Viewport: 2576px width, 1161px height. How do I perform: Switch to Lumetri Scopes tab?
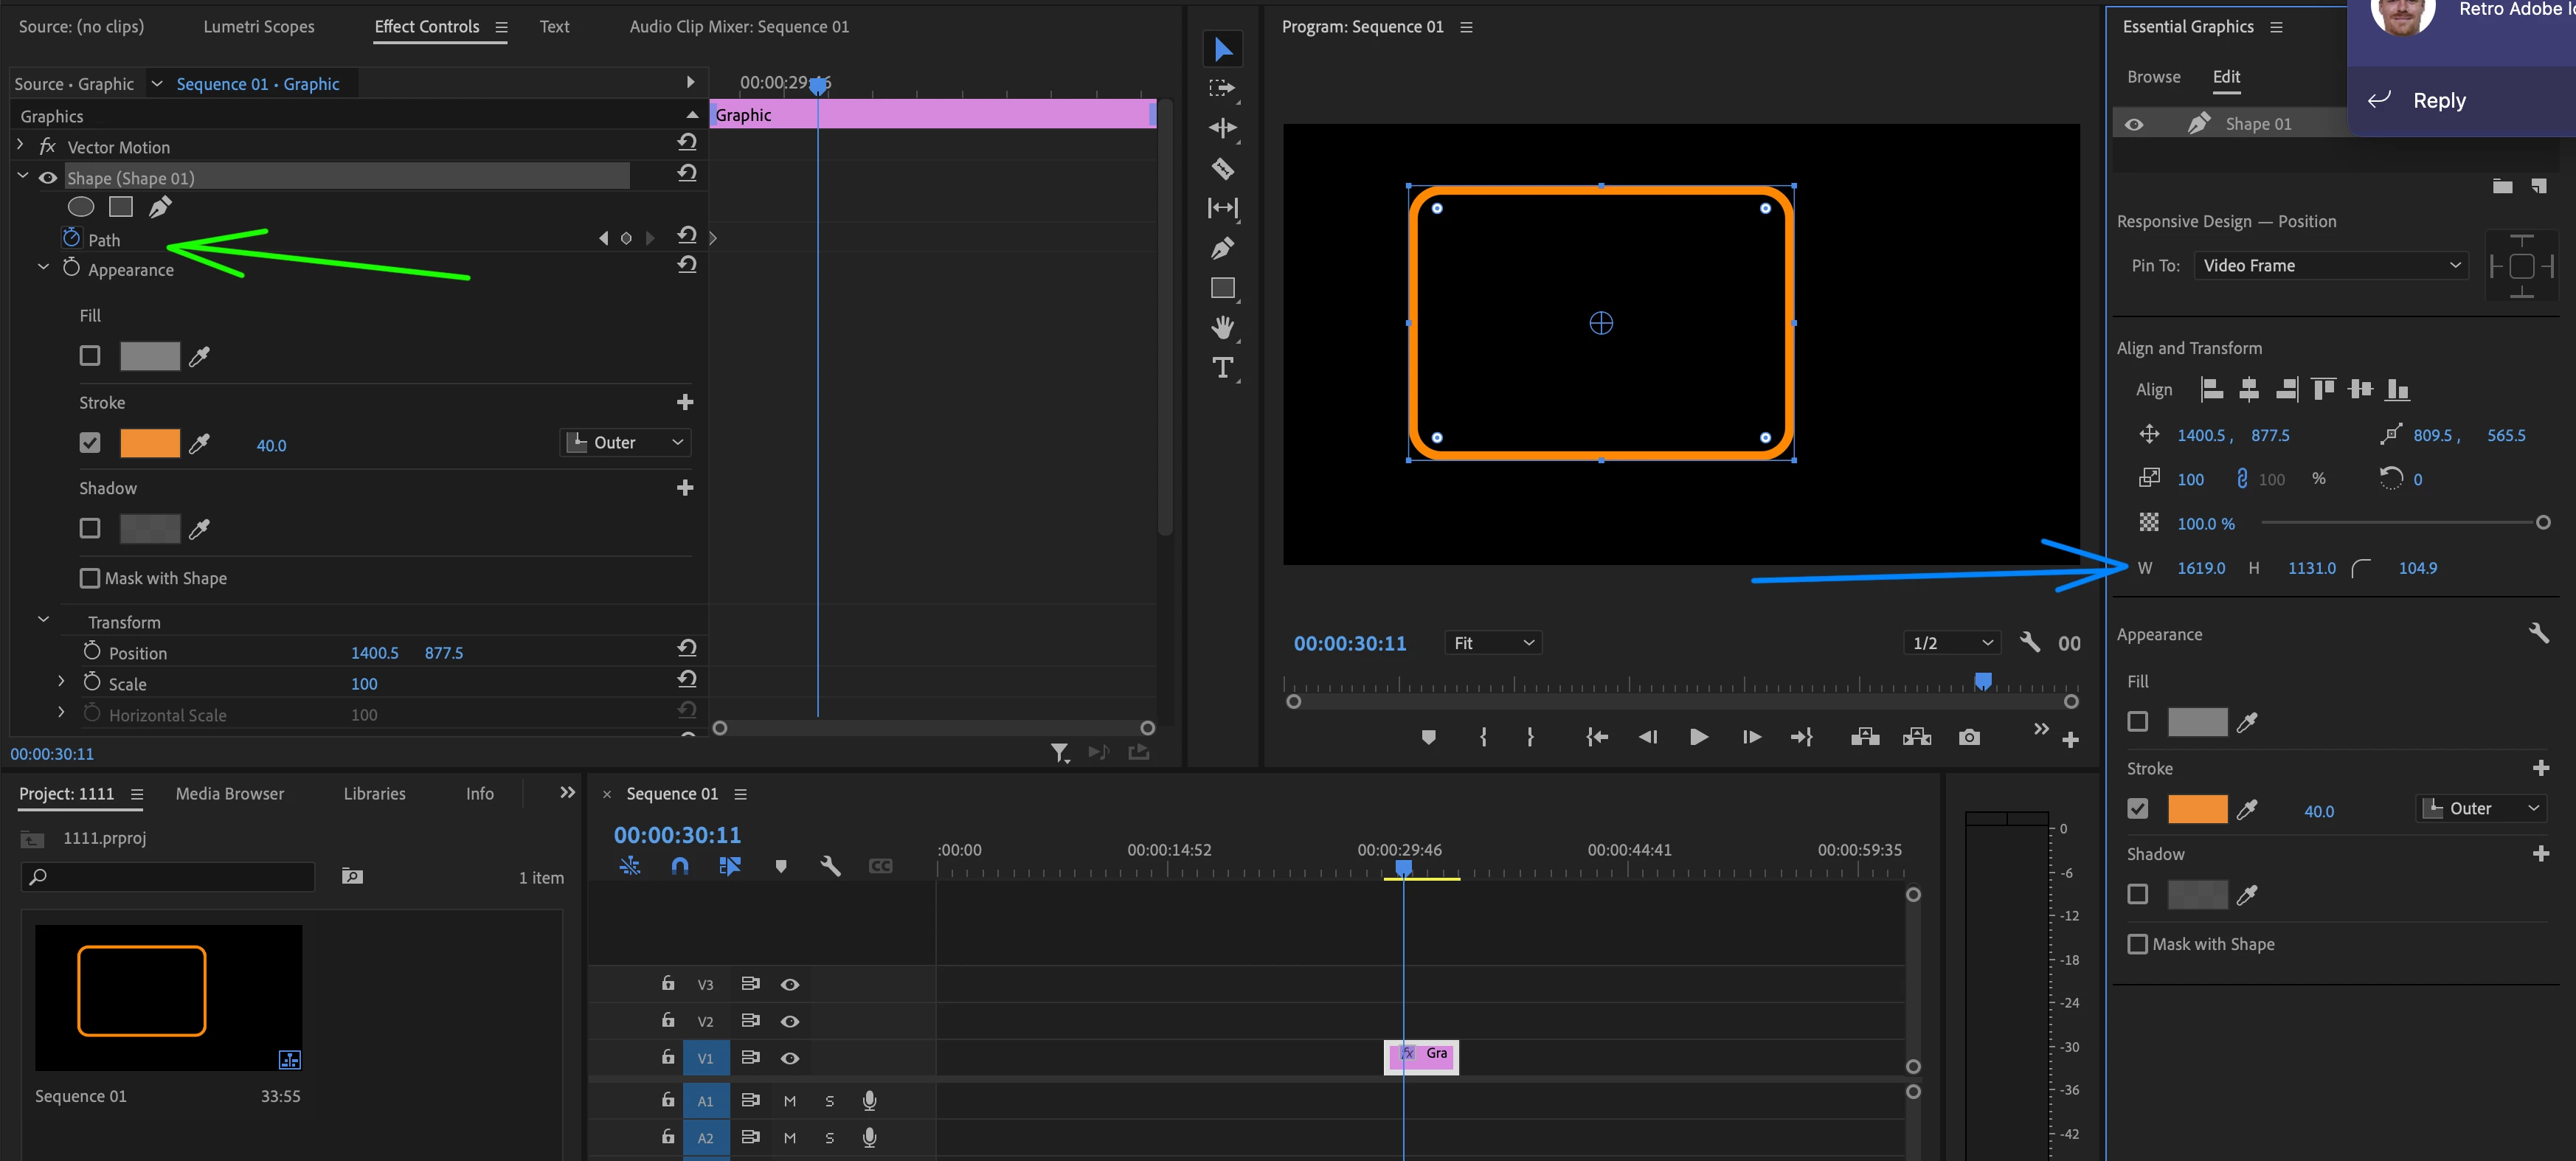(x=258, y=27)
